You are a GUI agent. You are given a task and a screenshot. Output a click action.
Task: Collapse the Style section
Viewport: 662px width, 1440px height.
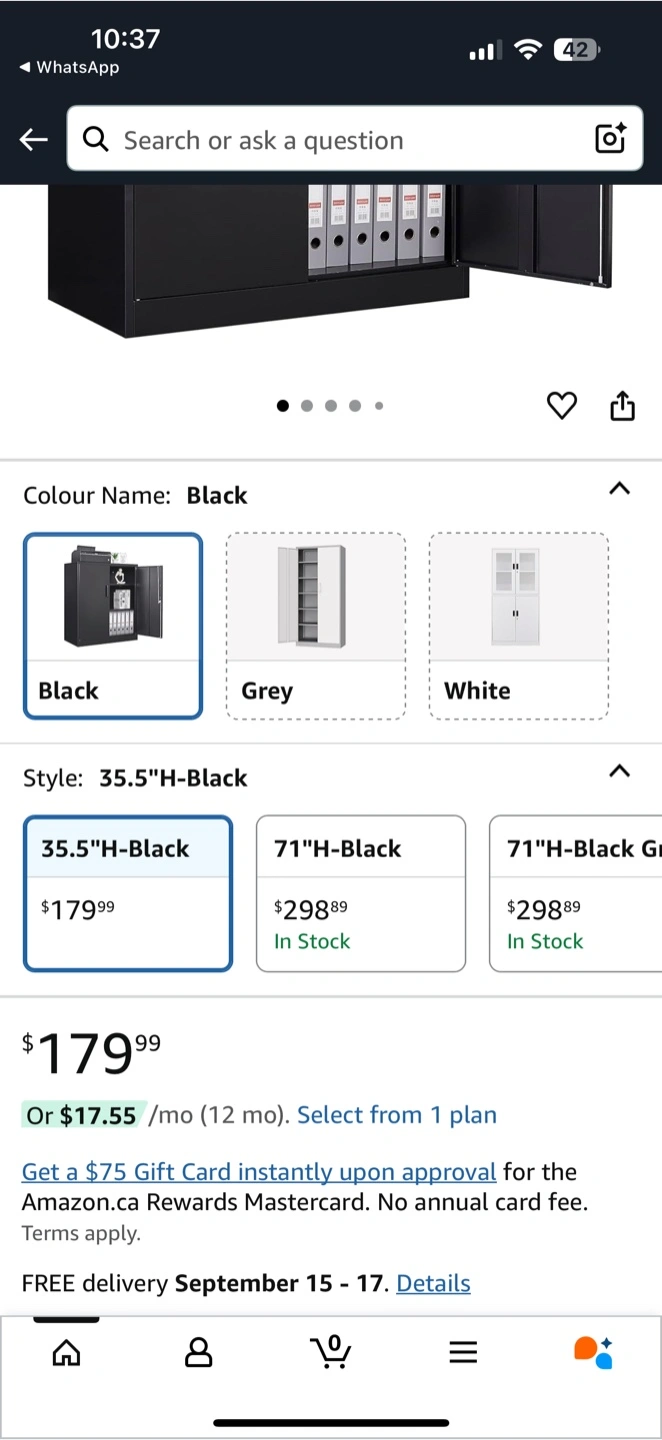click(x=620, y=771)
